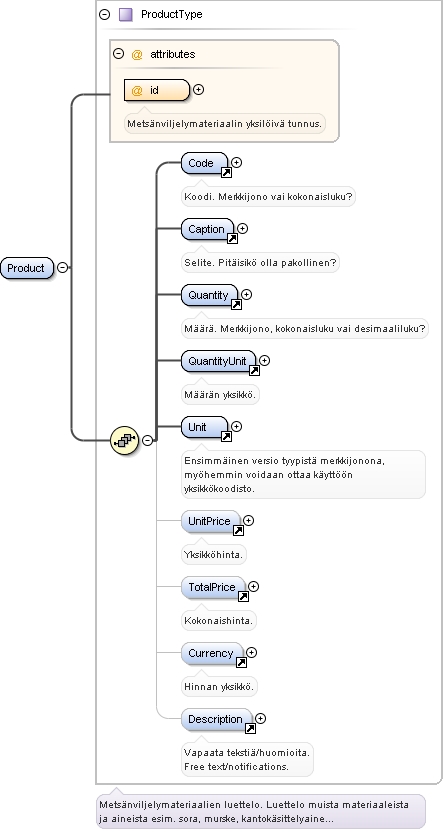Select the id attribute box

click(x=156, y=90)
